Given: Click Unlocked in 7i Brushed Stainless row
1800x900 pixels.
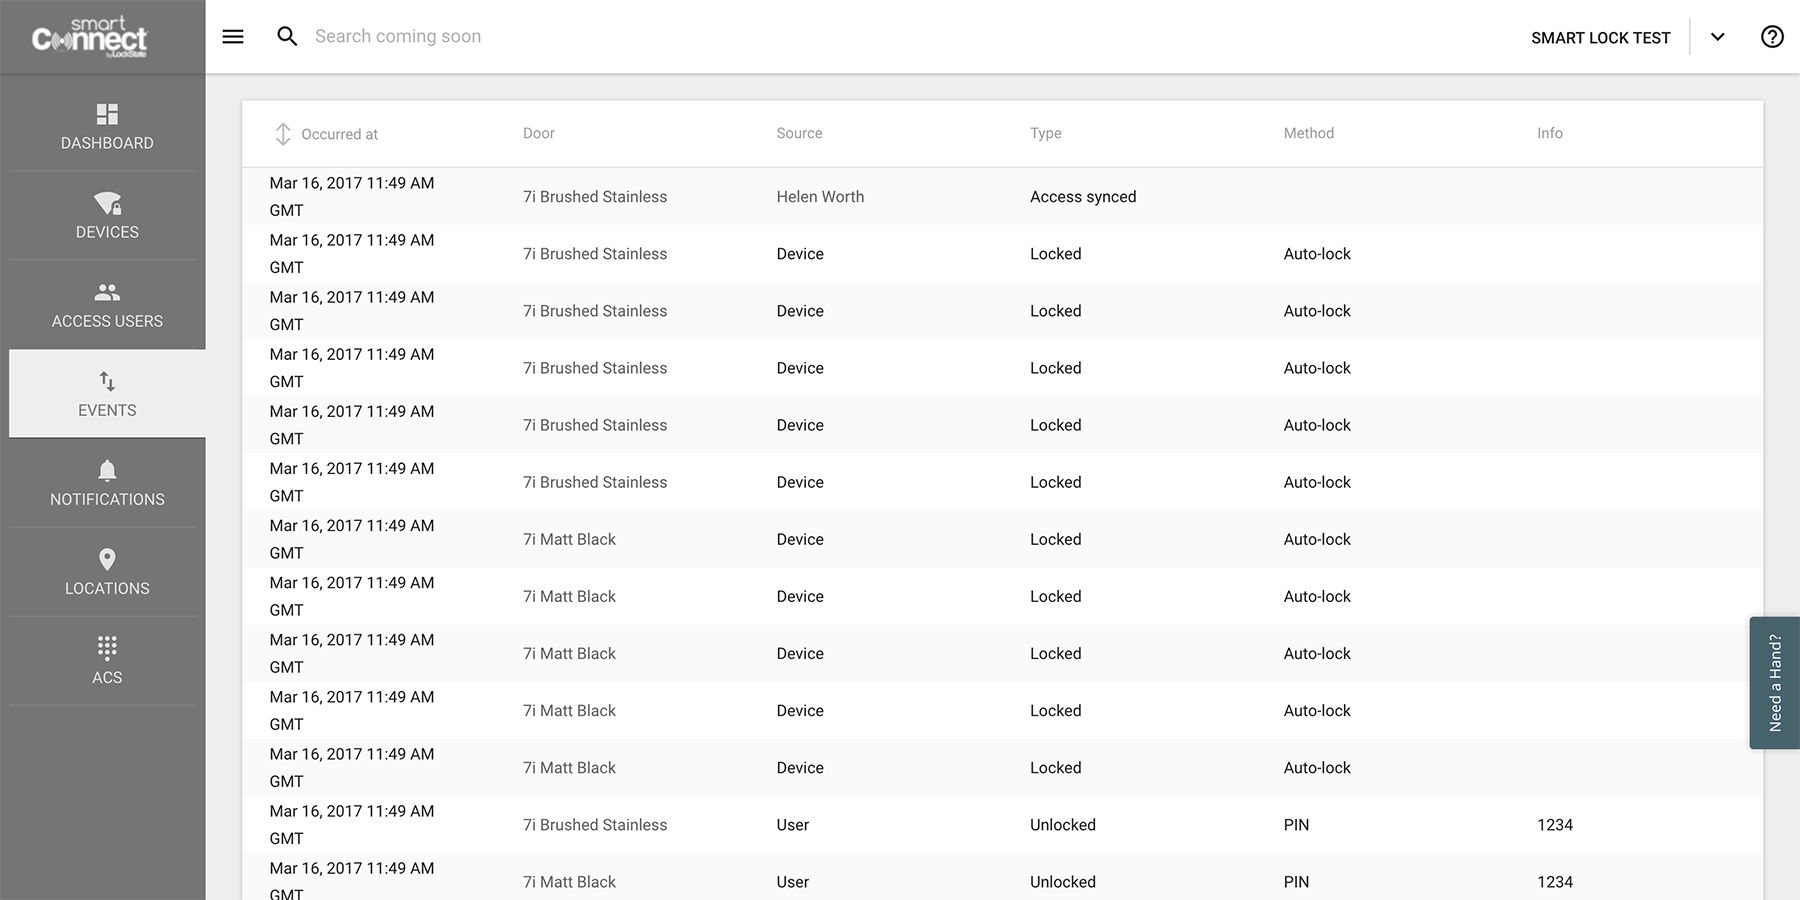Looking at the screenshot, I should [1063, 825].
